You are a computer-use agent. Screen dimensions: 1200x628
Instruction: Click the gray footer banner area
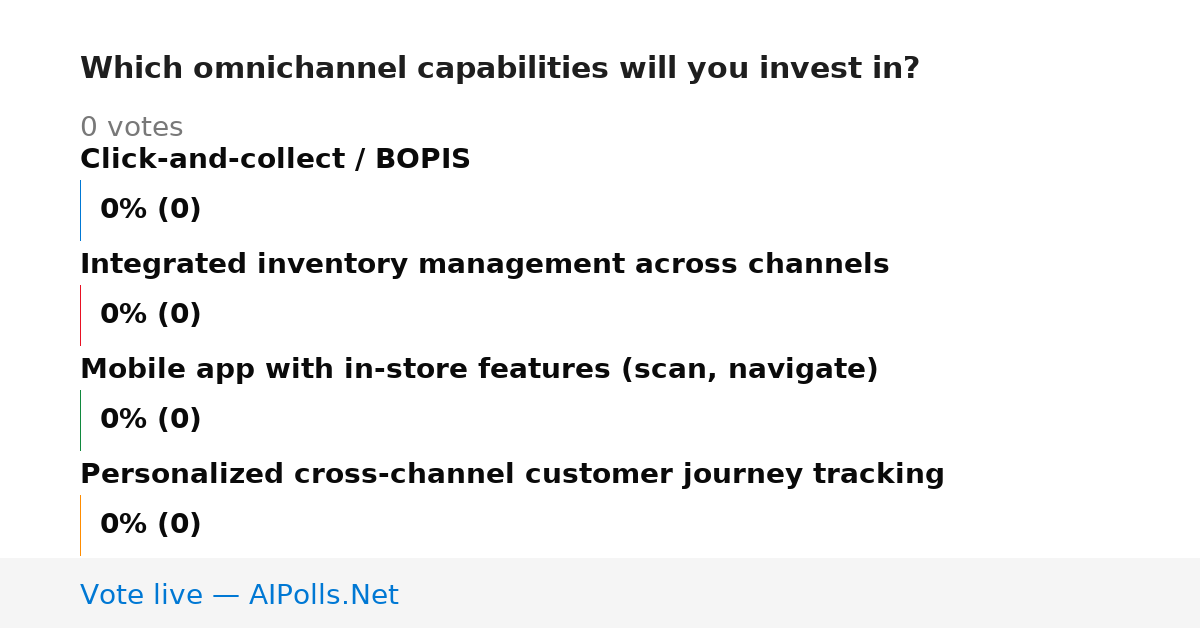[600, 593]
